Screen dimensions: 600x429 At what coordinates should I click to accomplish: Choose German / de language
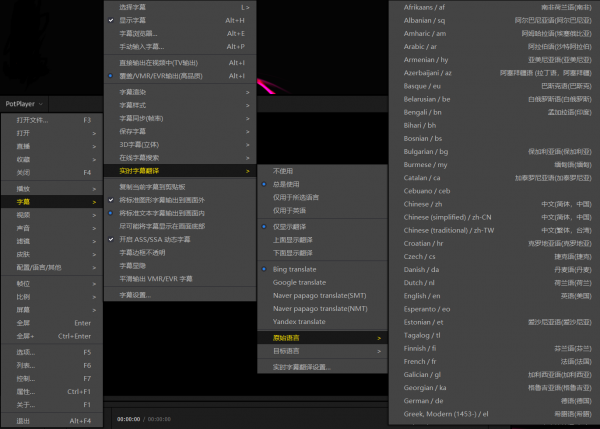pos(494,401)
